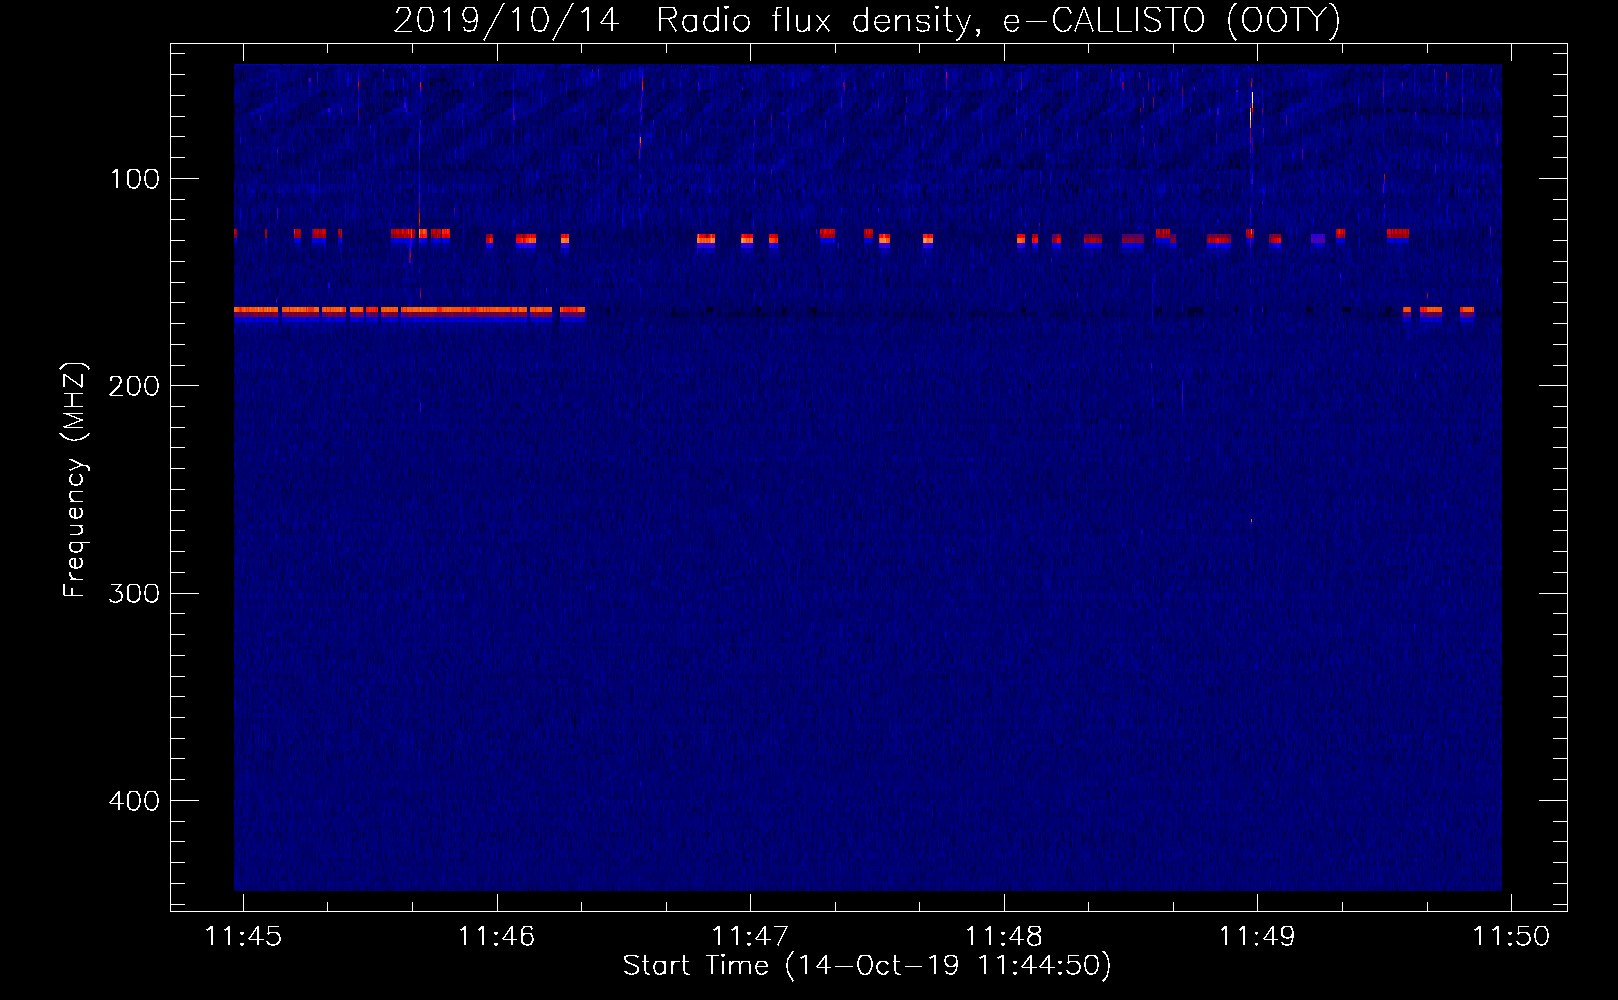Click the 'Frequency (MHZ)' axis label
The image size is (1618, 1000).
point(75,480)
